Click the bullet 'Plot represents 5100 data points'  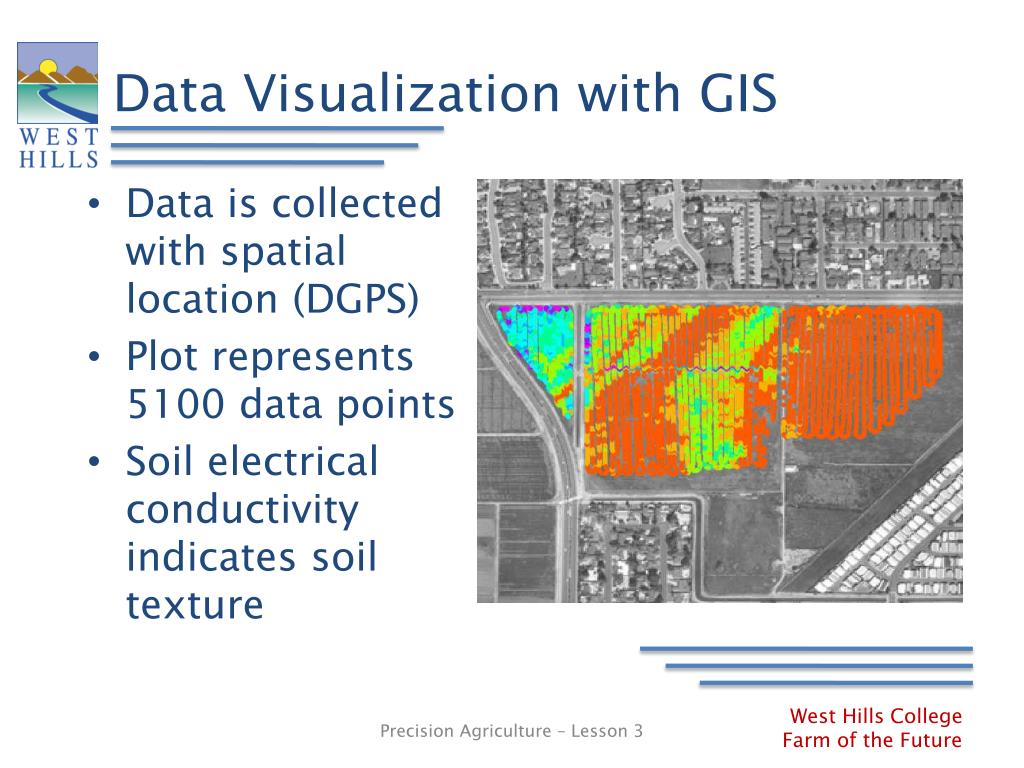tap(289, 380)
